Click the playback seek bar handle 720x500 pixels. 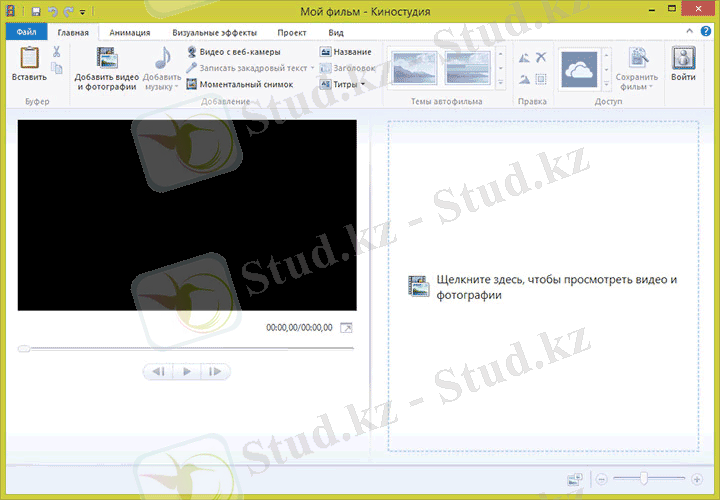click(24, 349)
